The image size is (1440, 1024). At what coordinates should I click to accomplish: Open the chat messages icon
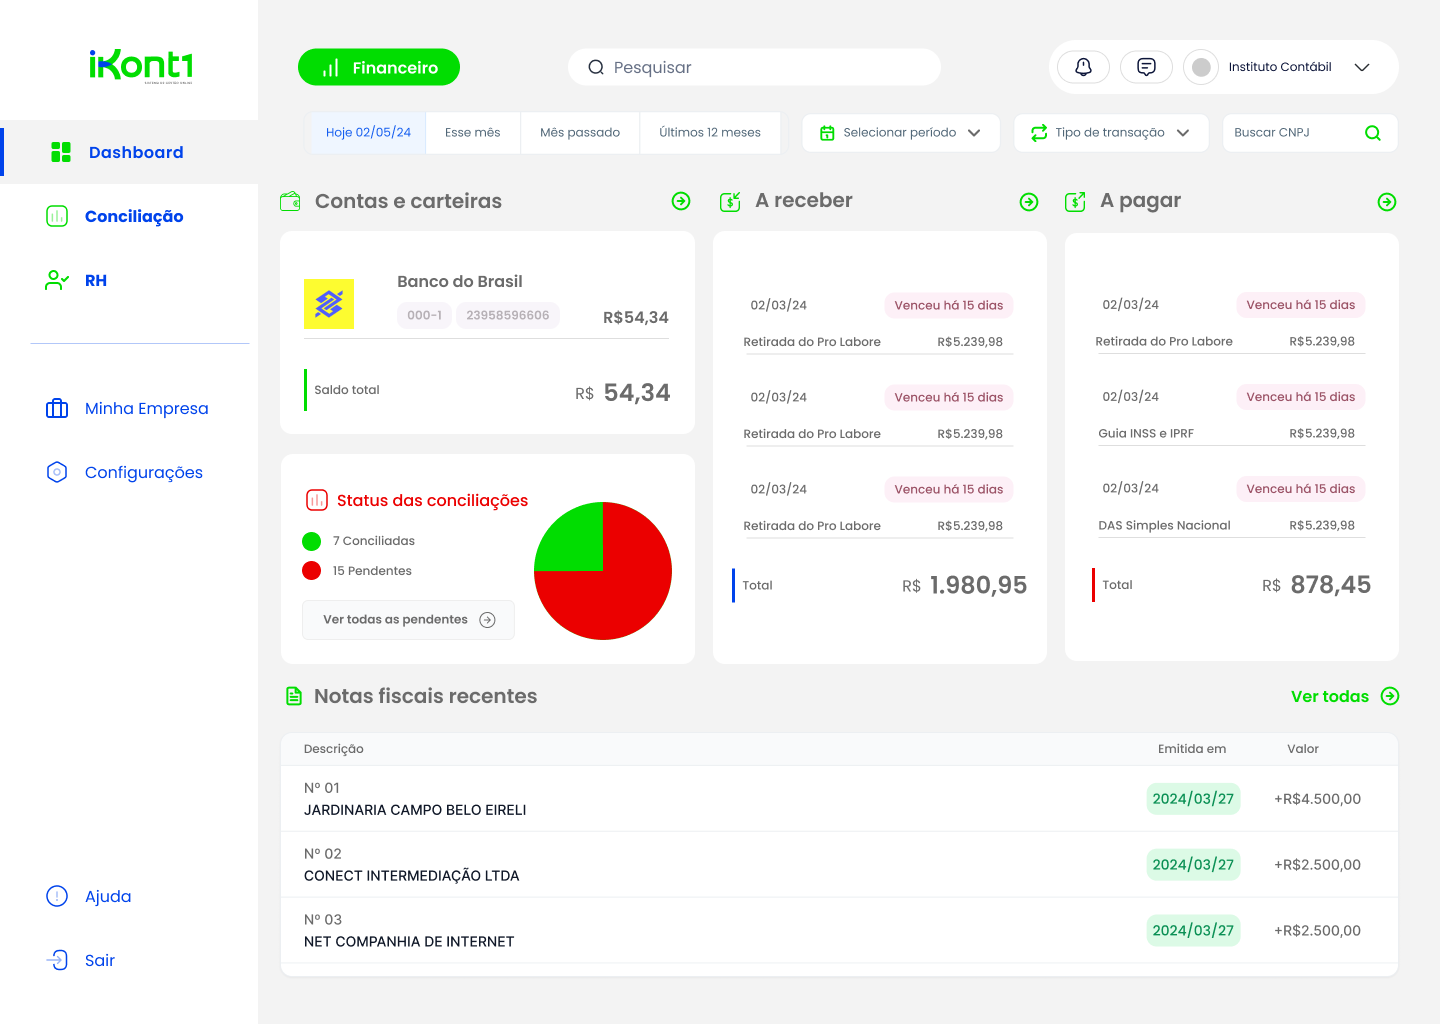(x=1146, y=67)
